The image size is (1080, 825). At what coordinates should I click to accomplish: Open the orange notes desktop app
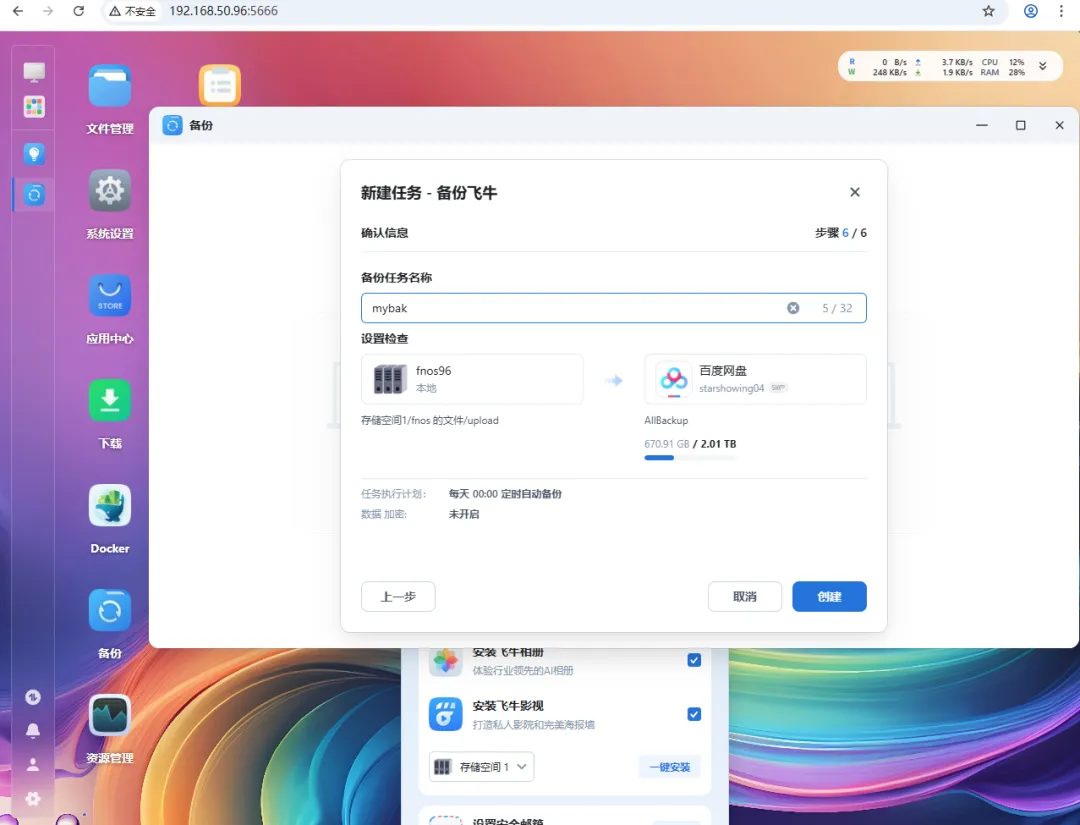tap(220, 85)
